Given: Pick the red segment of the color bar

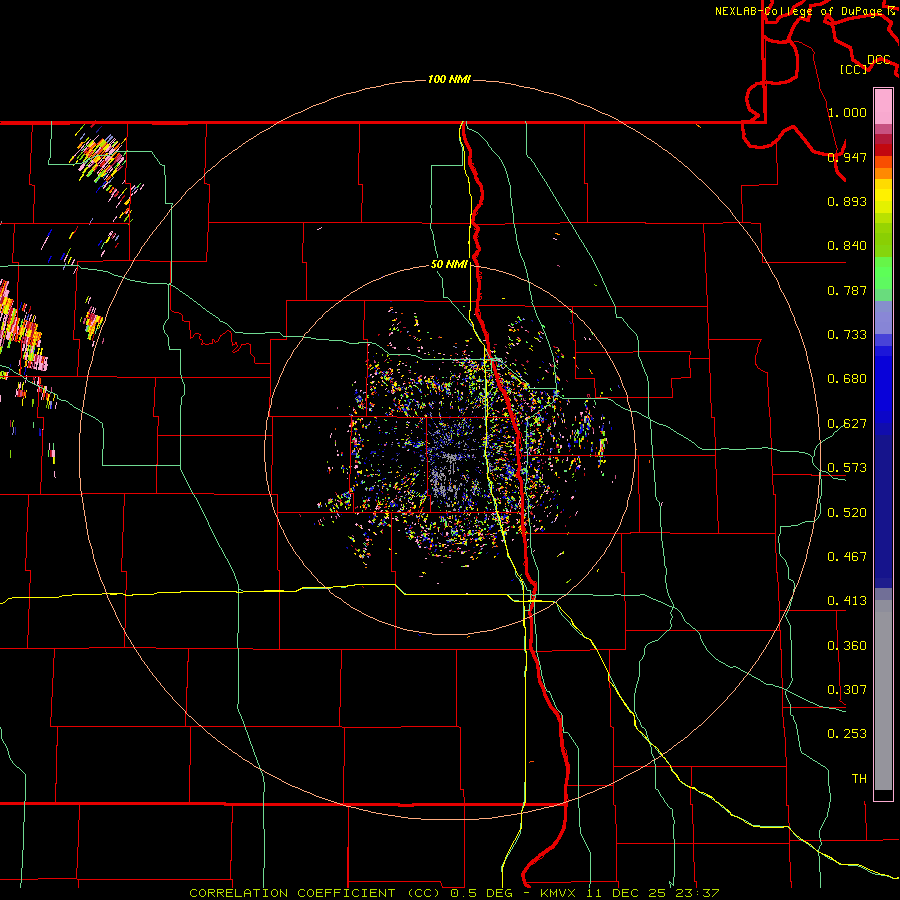Looking at the screenshot, I should (x=883, y=150).
